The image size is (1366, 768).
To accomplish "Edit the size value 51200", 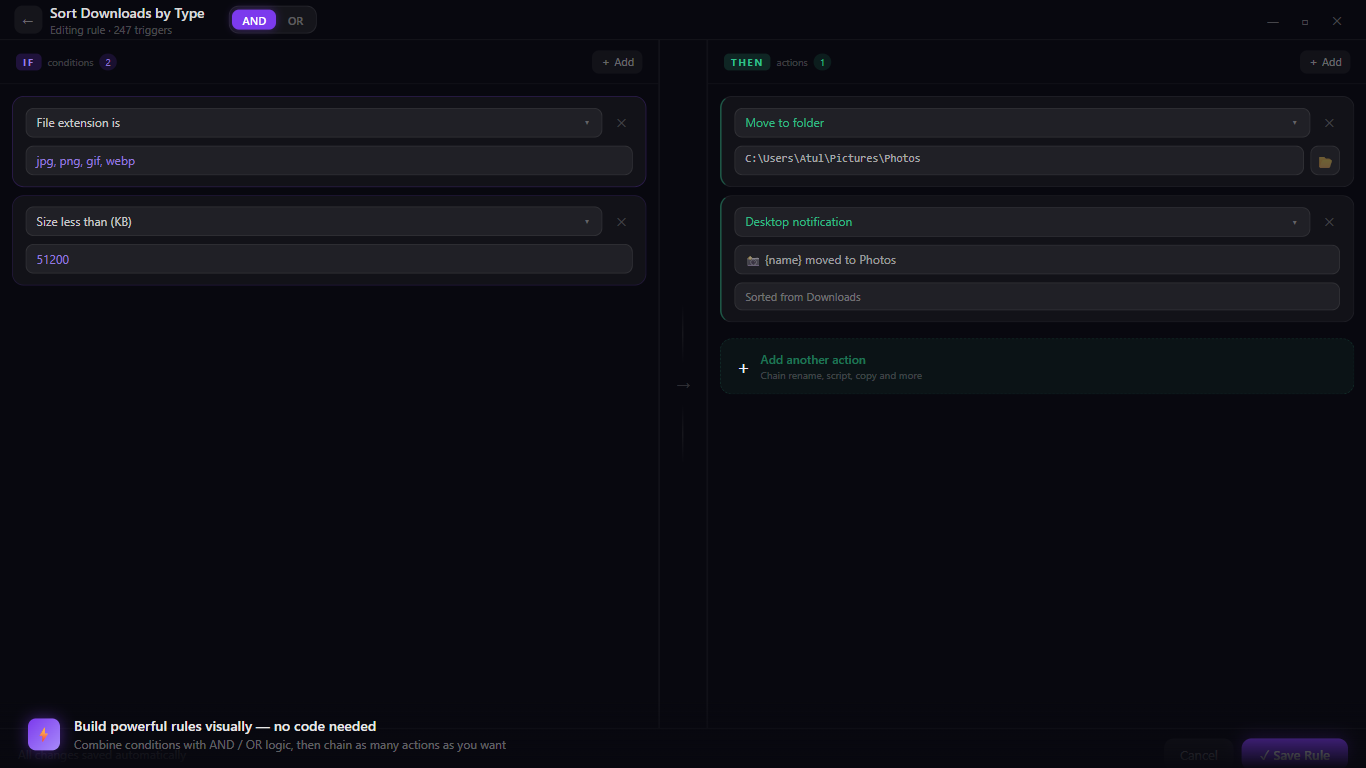I will click(329, 259).
